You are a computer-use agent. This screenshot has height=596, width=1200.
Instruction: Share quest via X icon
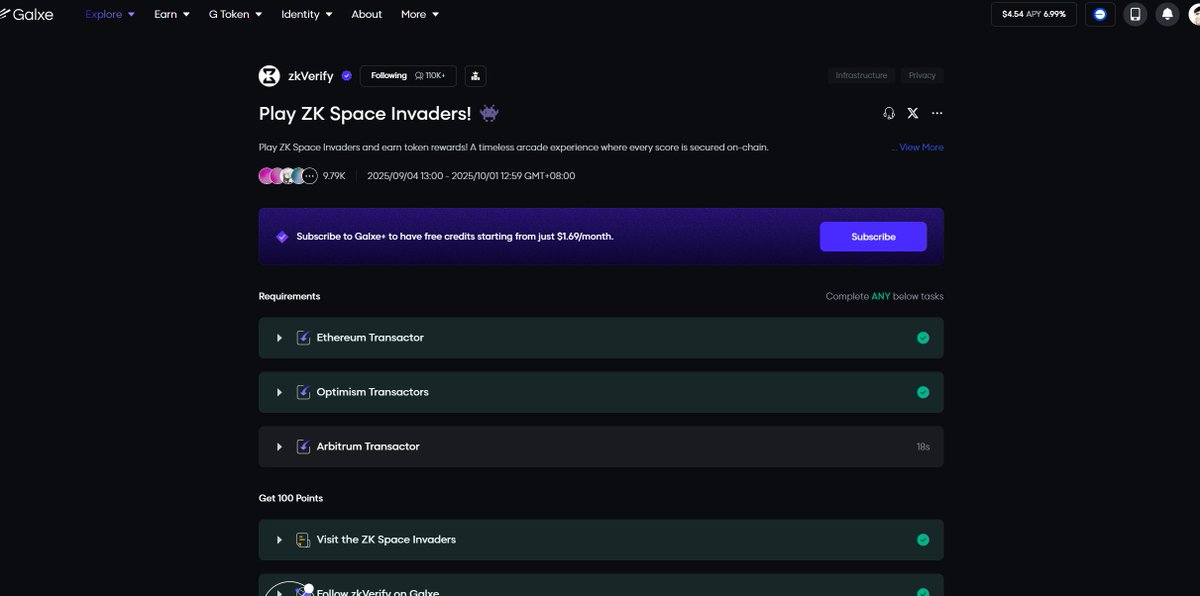pos(913,113)
